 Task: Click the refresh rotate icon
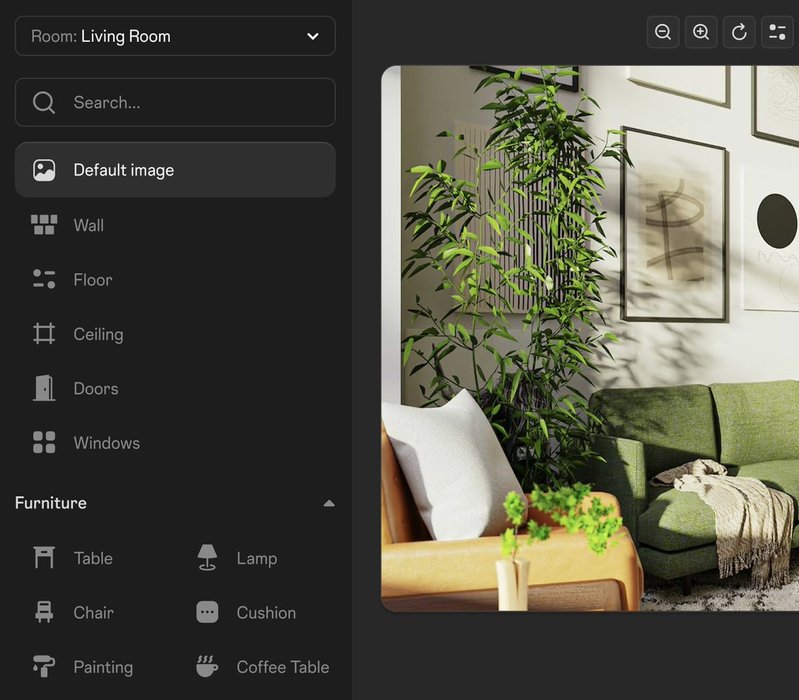tap(739, 32)
